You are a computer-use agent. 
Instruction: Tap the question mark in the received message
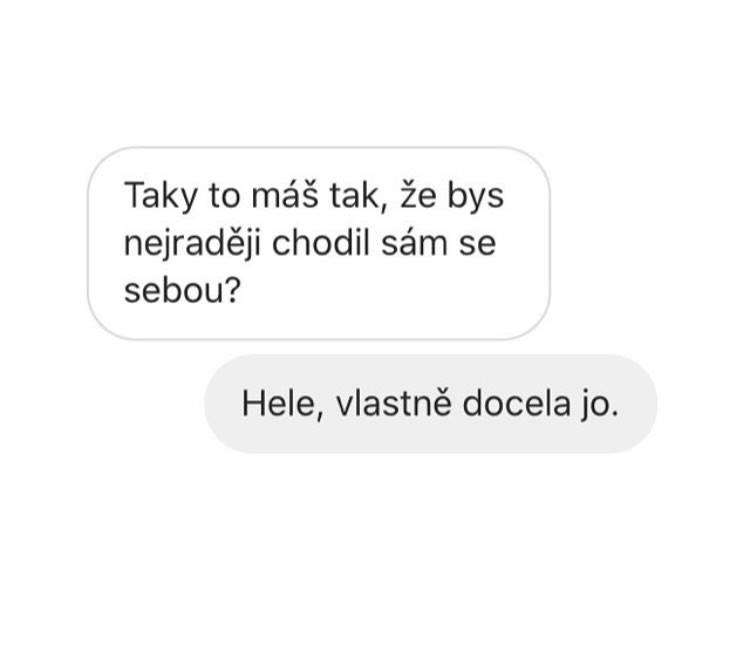[x=232, y=288]
